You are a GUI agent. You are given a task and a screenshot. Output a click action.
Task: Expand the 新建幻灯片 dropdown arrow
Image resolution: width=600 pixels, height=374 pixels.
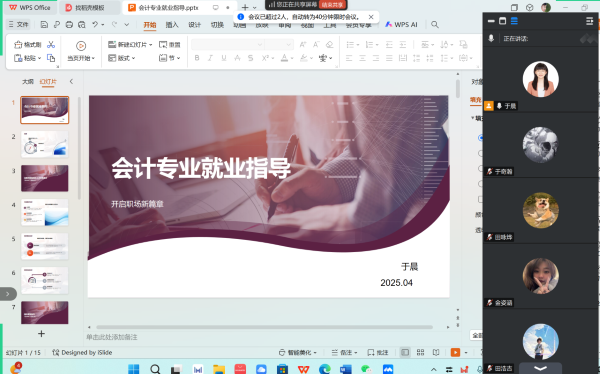(150, 45)
